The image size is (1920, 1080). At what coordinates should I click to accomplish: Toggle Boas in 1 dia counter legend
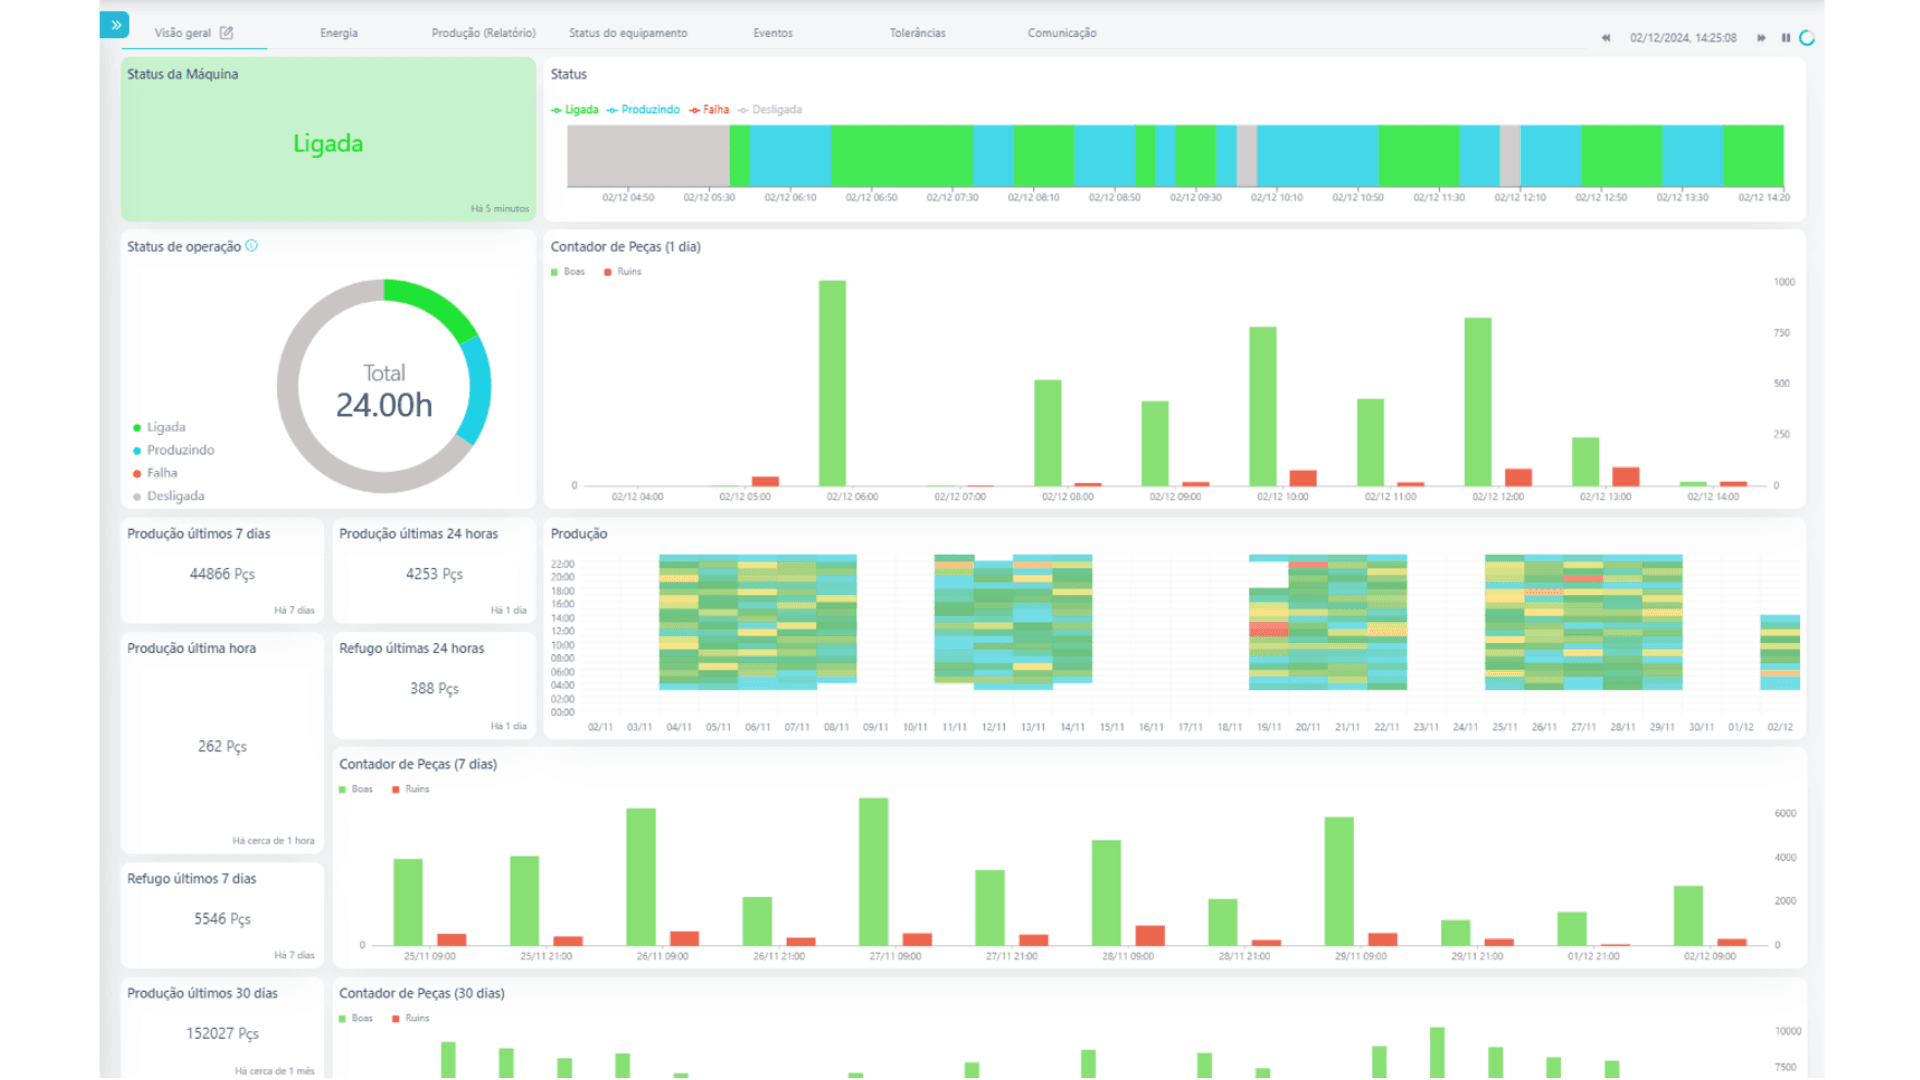[x=568, y=272]
